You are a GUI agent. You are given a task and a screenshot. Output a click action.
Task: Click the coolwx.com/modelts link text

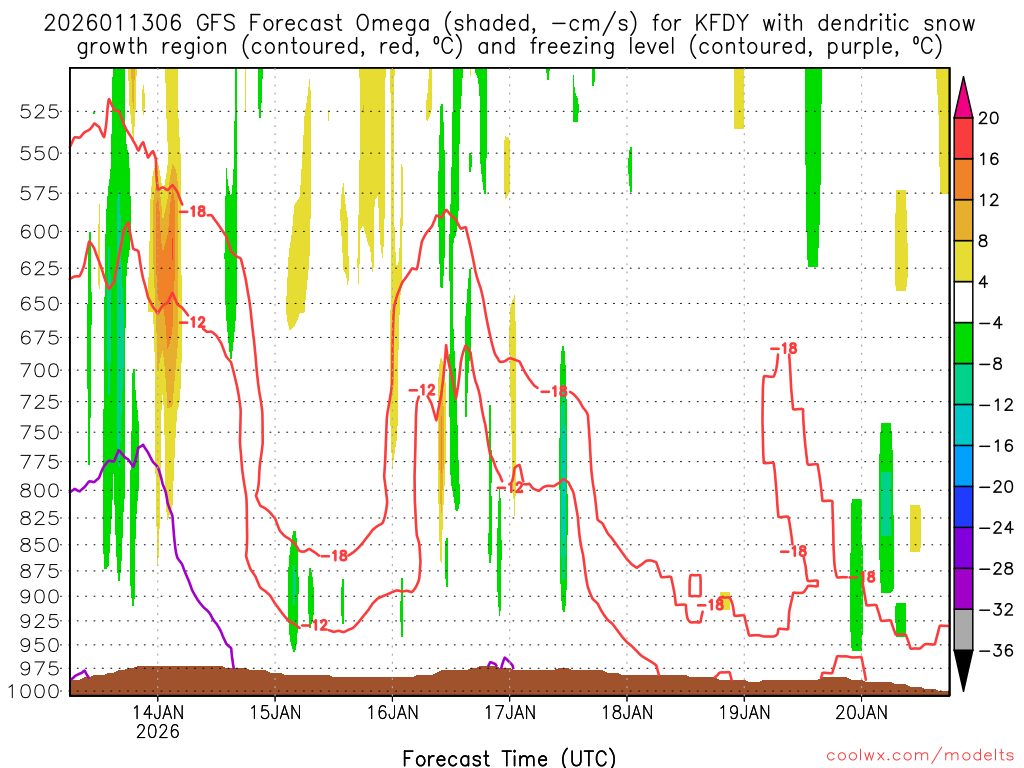[x=920, y=755]
